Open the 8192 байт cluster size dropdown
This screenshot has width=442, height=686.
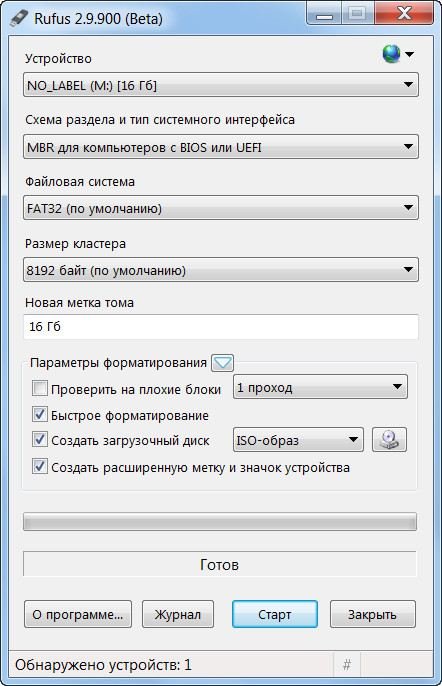[221, 270]
